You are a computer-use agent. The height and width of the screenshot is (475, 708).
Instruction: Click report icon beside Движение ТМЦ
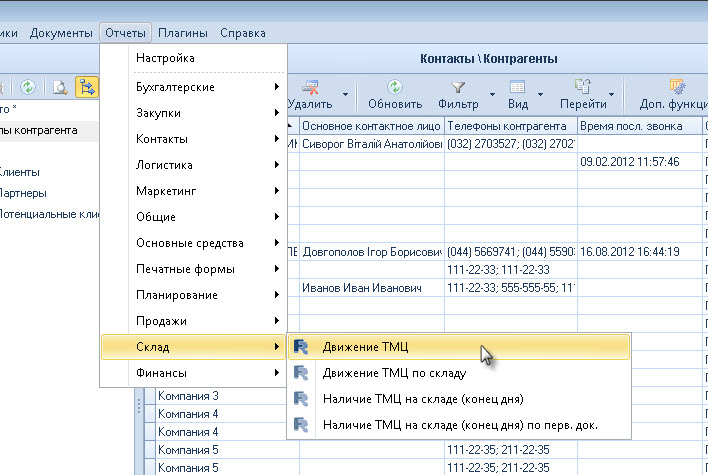click(301, 347)
